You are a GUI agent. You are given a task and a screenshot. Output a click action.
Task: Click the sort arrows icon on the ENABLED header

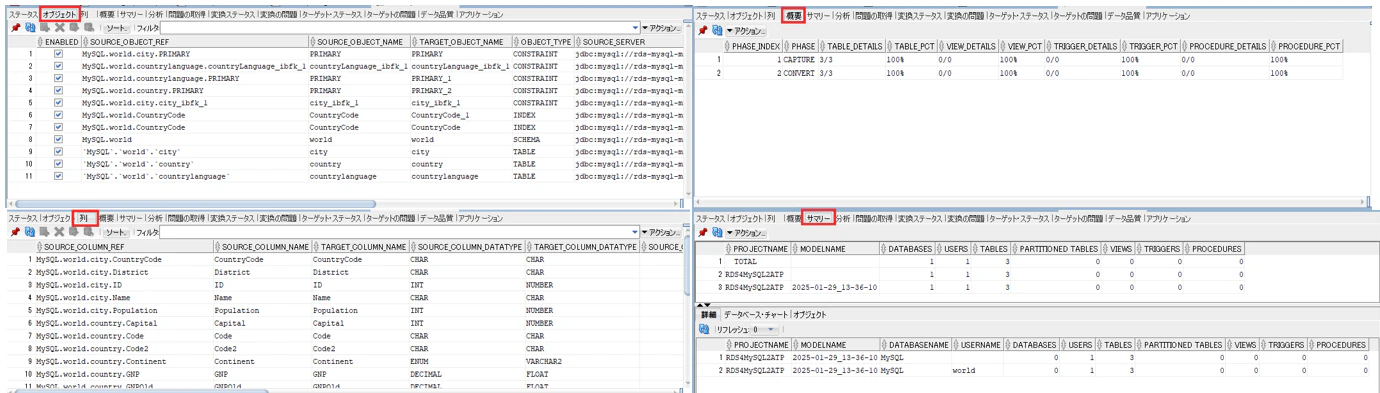pyautogui.click(x=40, y=42)
